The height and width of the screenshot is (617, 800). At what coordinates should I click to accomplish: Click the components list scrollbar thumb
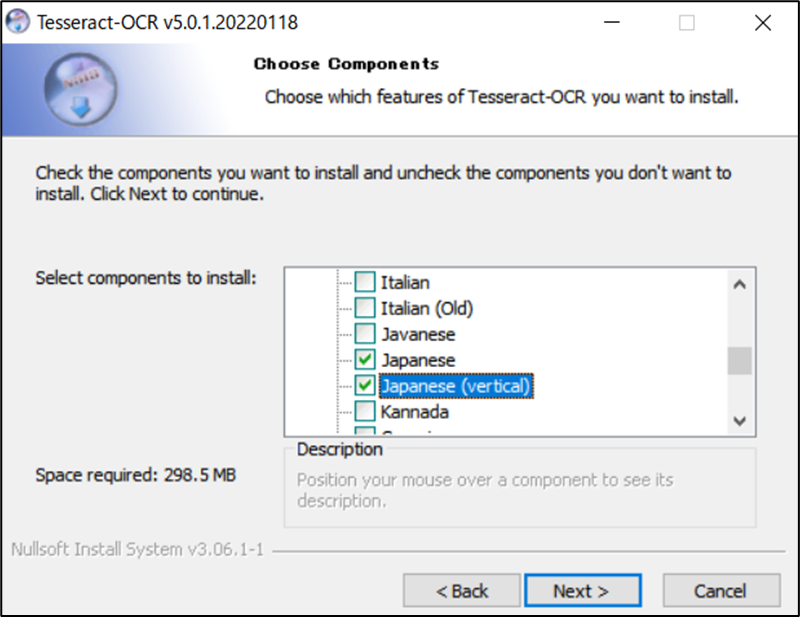739,360
